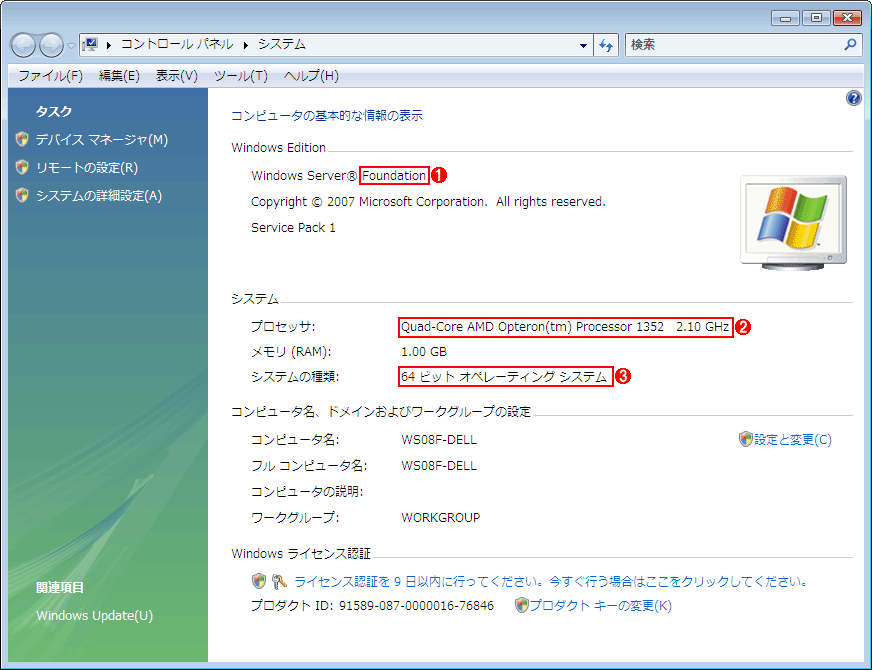The image size is (872, 670).
Task: Open the ファイル(F) menu
Action: (51, 76)
